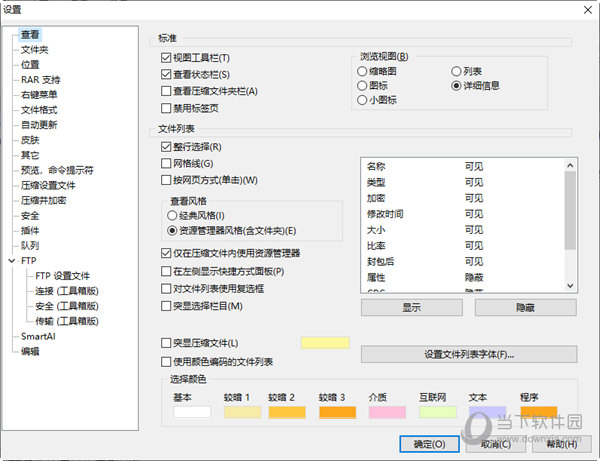
Task: Enable 网格线(G) checkbox
Action: click(x=166, y=163)
